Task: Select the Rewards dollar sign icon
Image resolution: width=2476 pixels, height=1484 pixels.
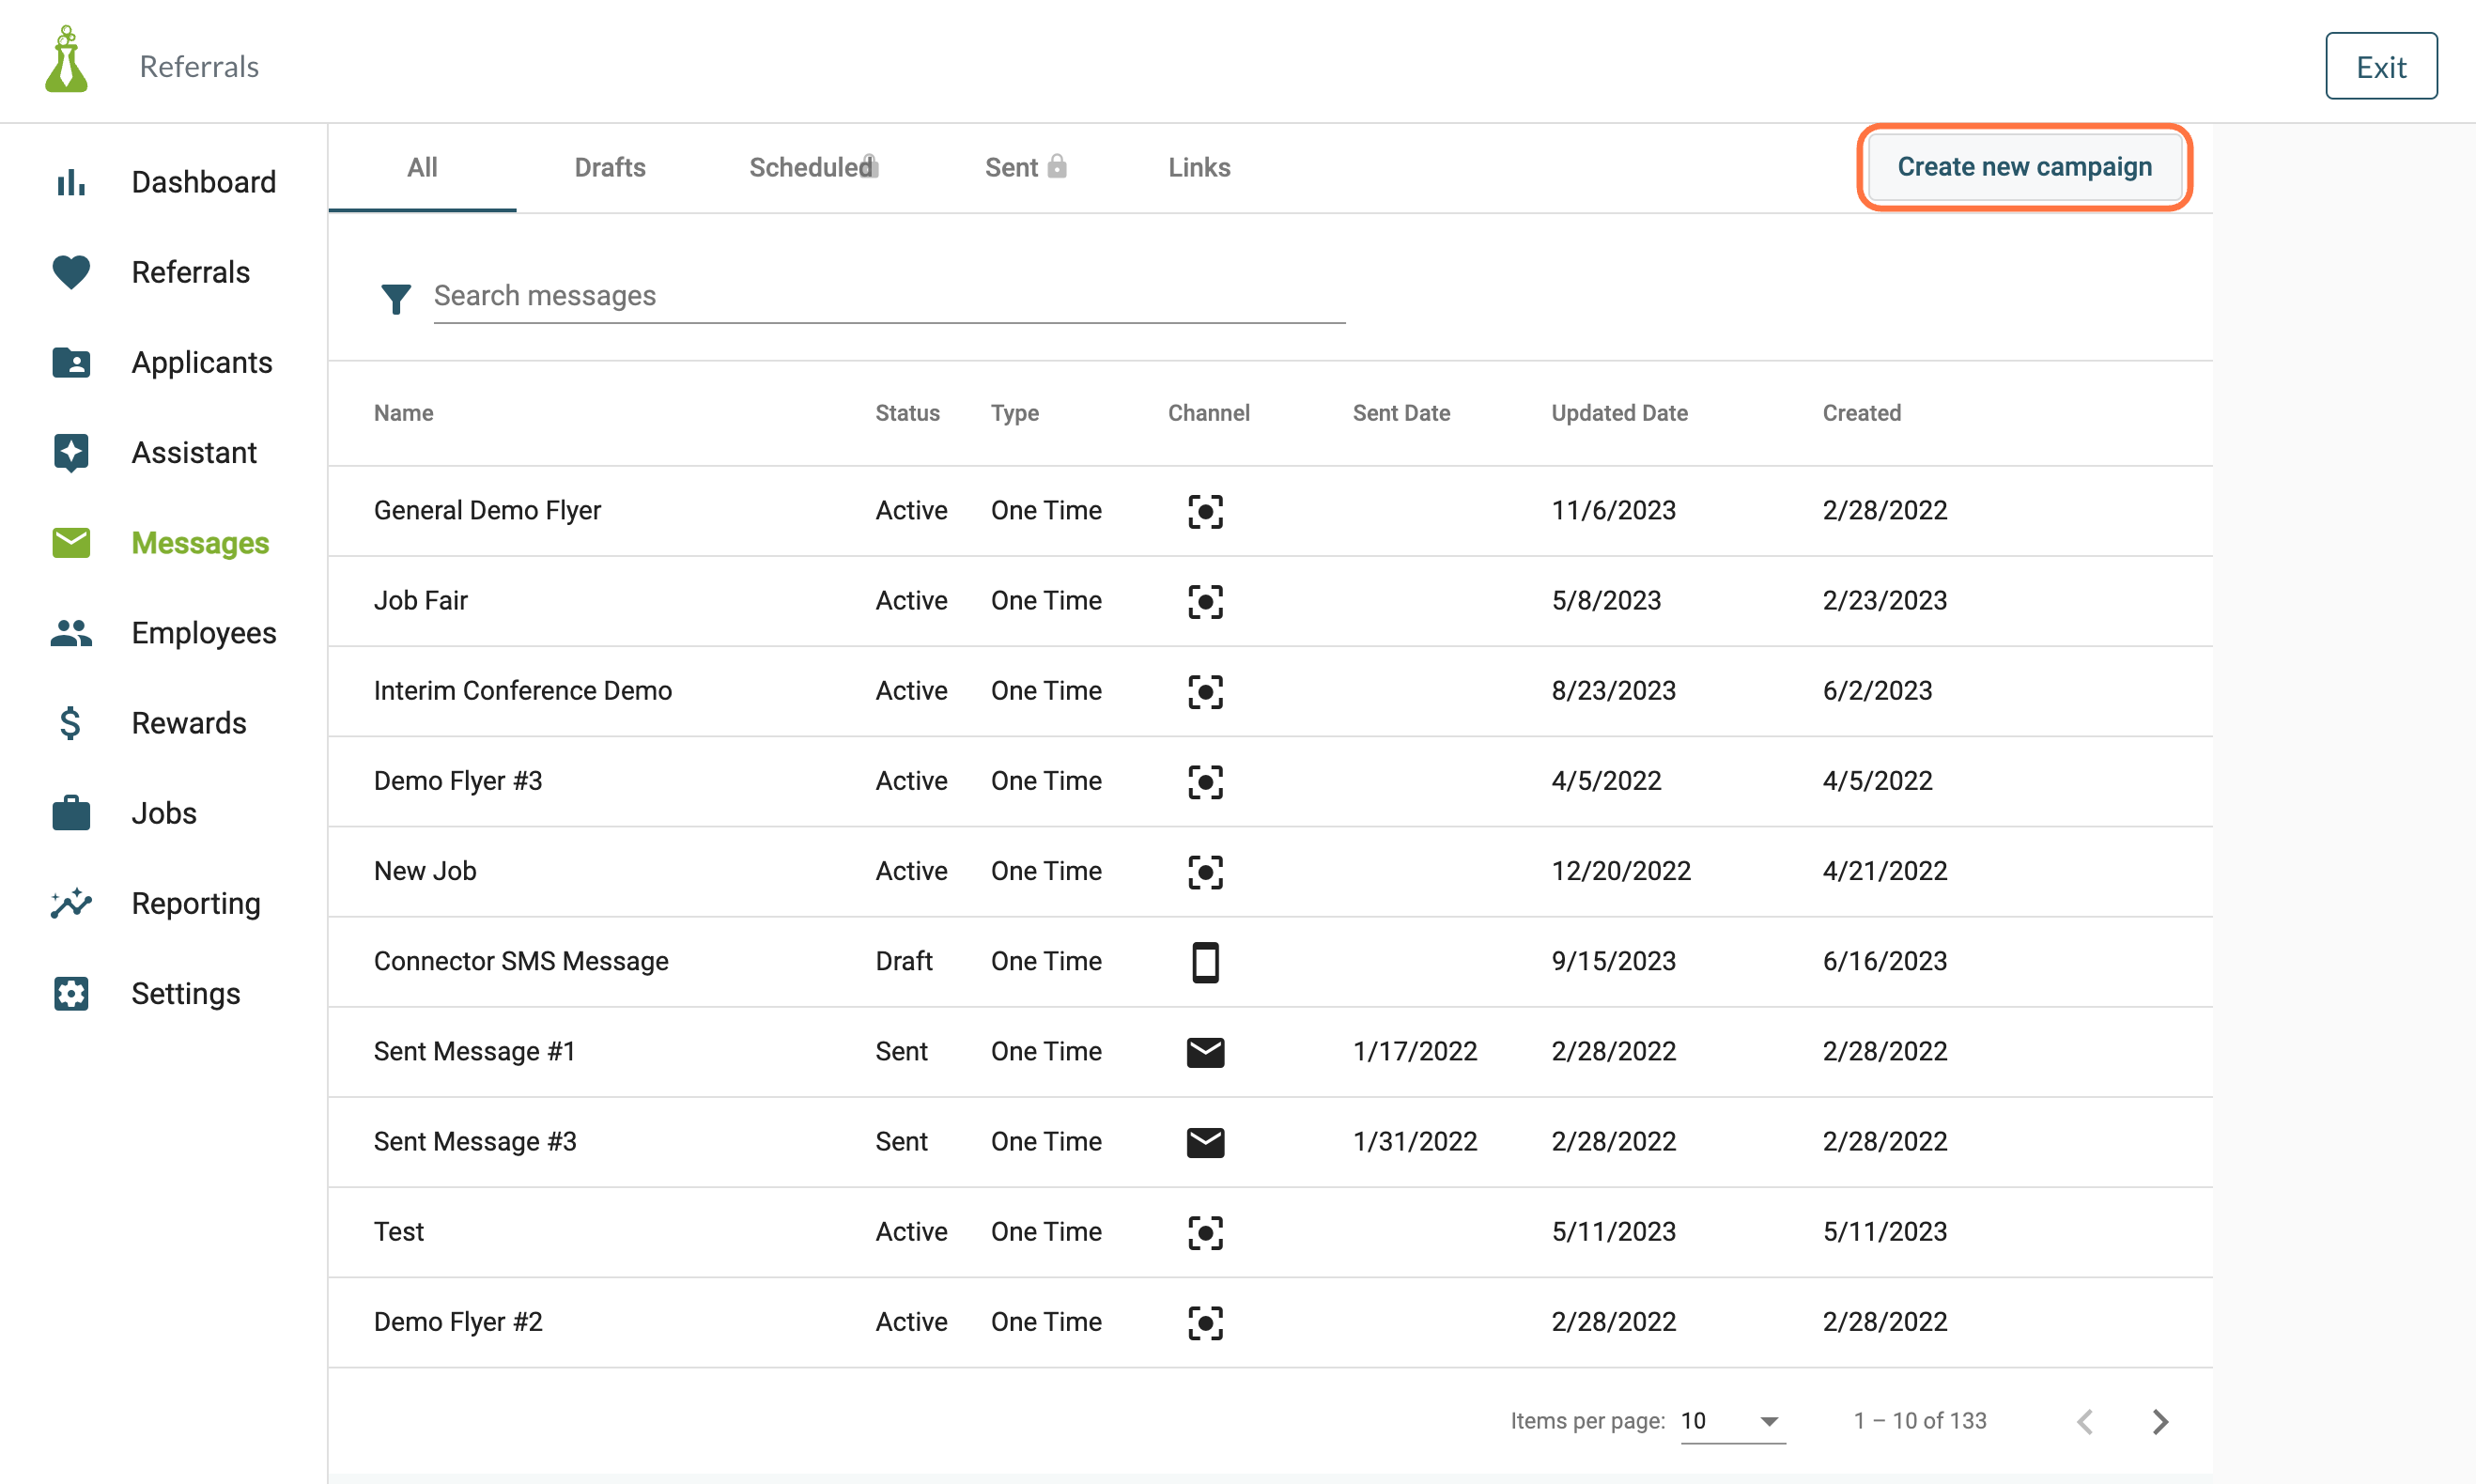Action: 70,723
